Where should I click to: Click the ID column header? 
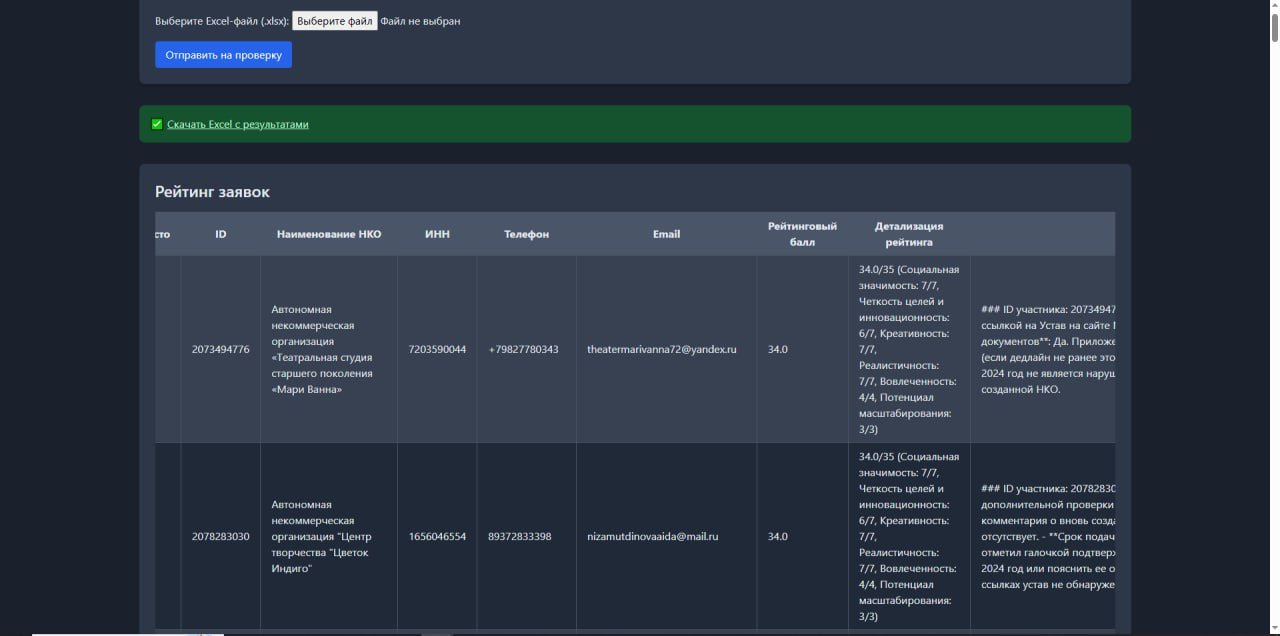point(220,234)
